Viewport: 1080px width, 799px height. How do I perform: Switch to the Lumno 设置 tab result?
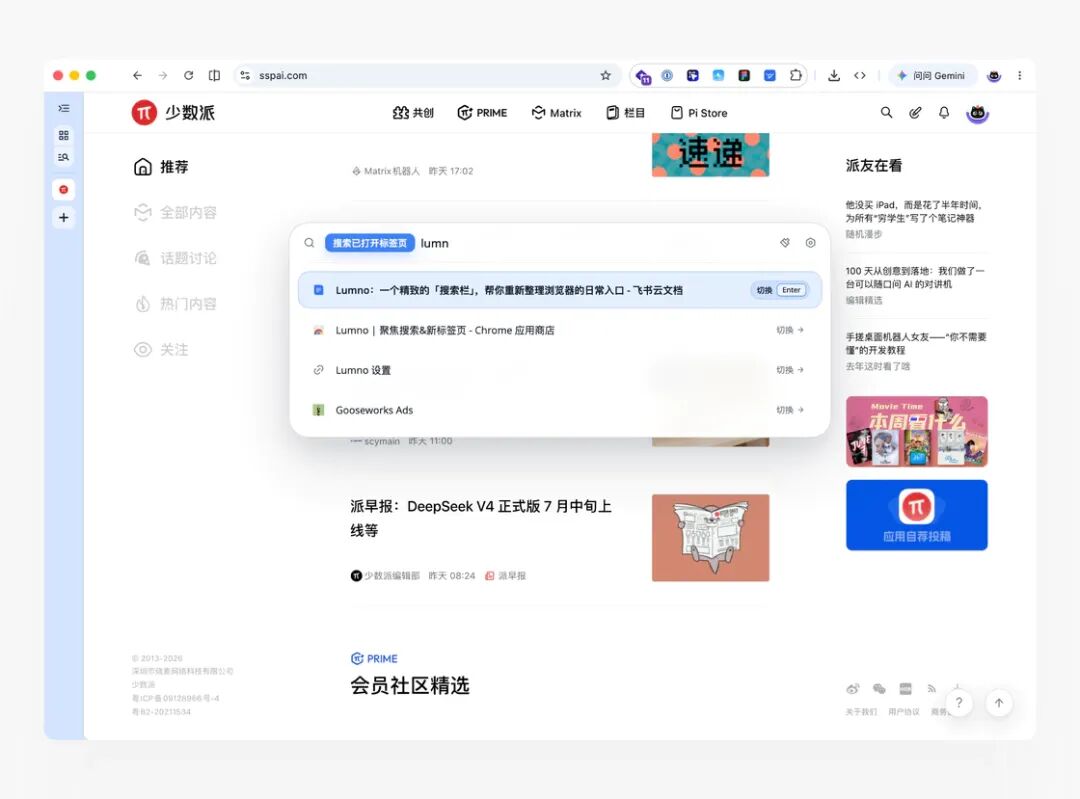pyautogui.click(x=560, y=370)
